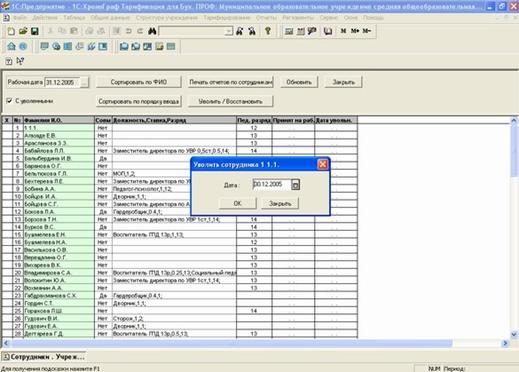This screenshot has width=519, height=372.
Task: Open the Сервис menu
Action: tap(329, 18)
